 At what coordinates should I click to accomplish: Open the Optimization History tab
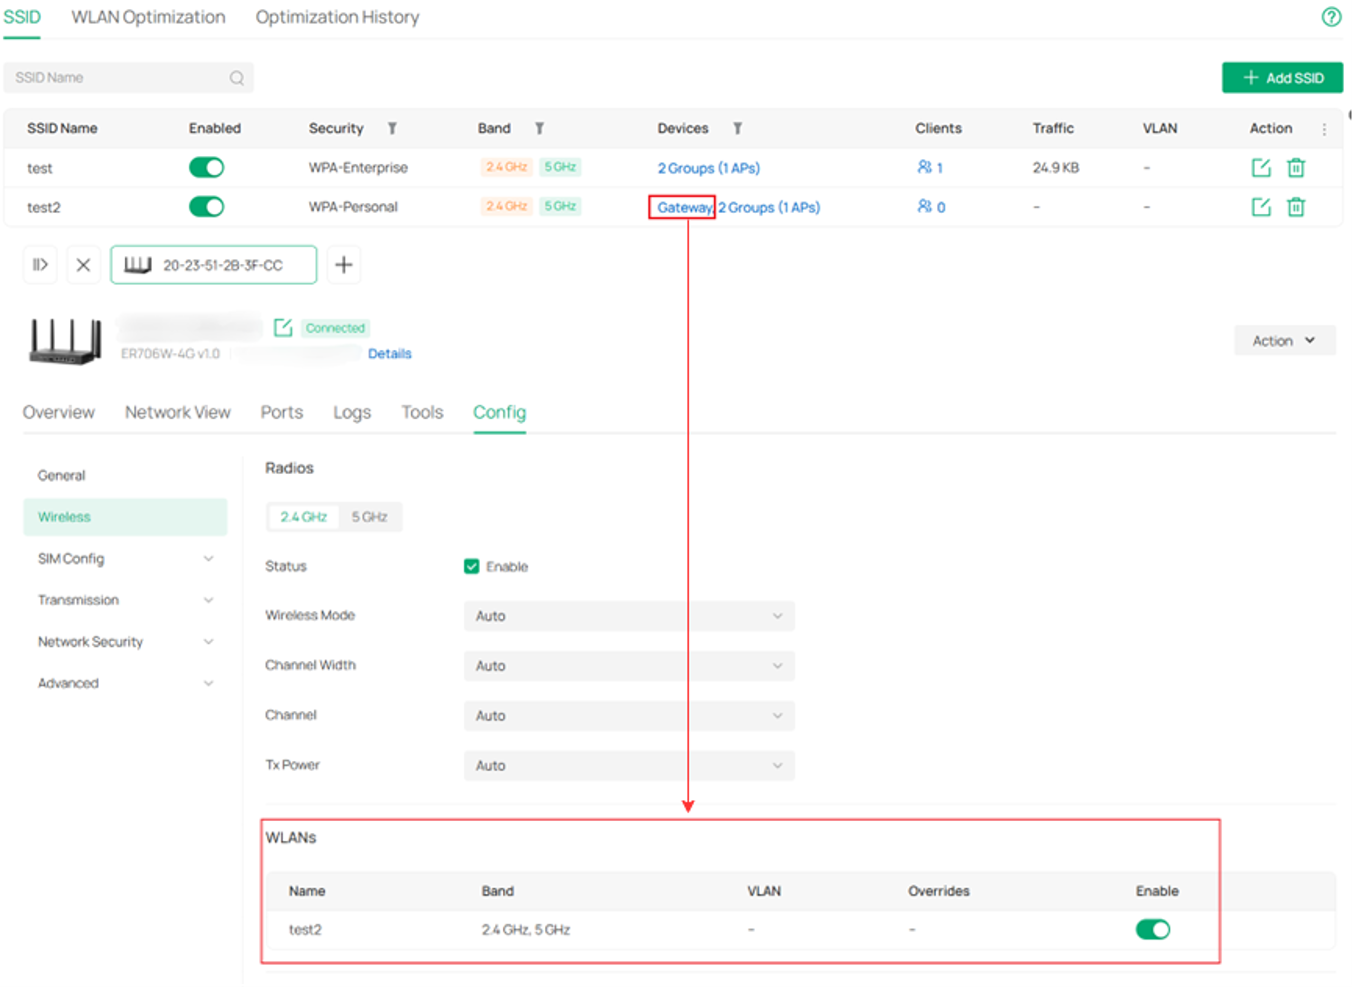click(x=337, y=17)
